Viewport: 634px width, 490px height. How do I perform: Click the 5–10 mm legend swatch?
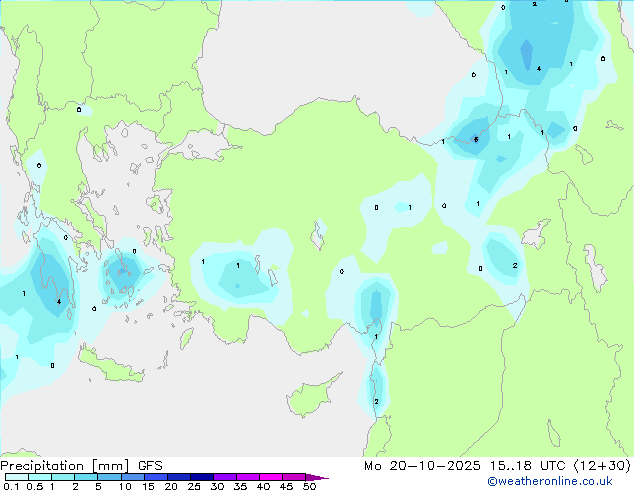[x=109, y=477]
